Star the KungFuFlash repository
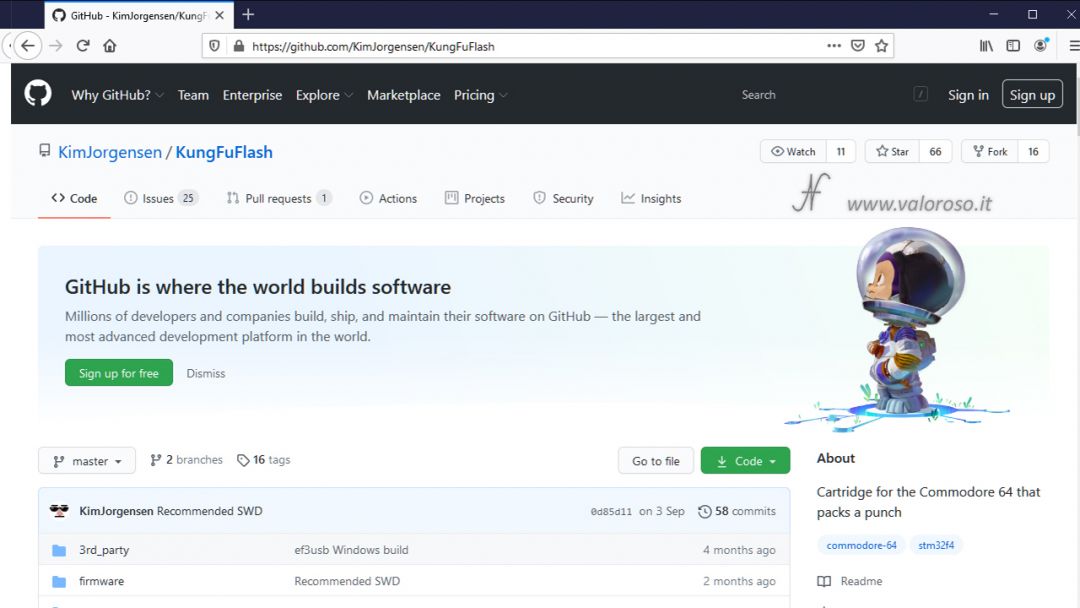This screenshot has height=608, width=1080. pyautogui.click(x=892, y=151)
